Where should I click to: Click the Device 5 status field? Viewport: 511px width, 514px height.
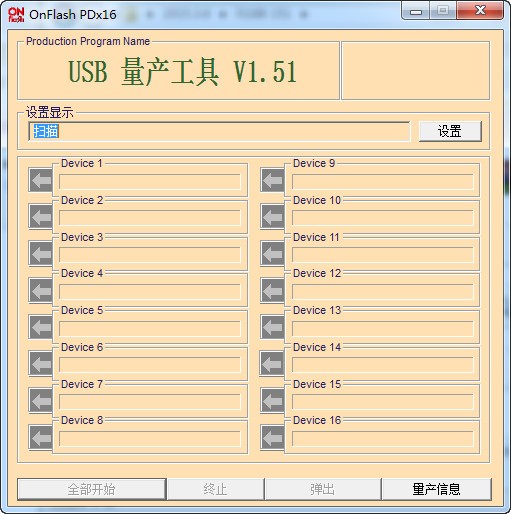point(150,328)
